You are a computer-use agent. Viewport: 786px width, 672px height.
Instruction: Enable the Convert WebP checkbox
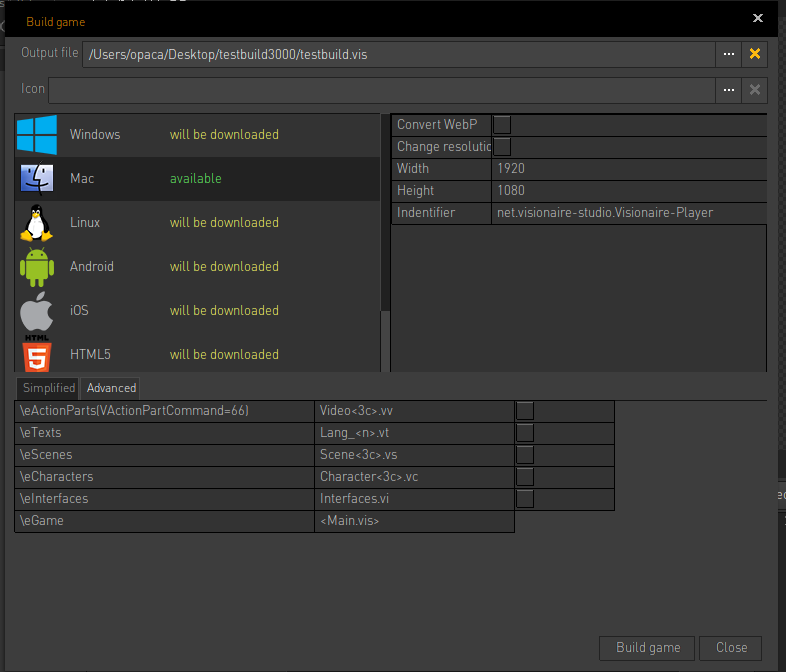[x=502, y=125]
